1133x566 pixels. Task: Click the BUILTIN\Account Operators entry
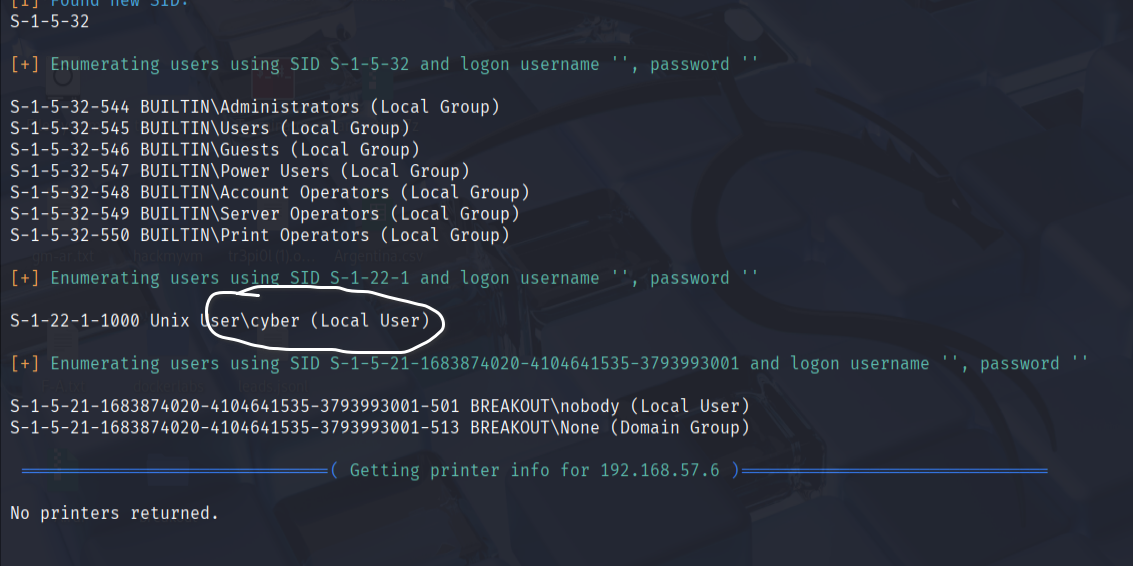coord(269,192)
